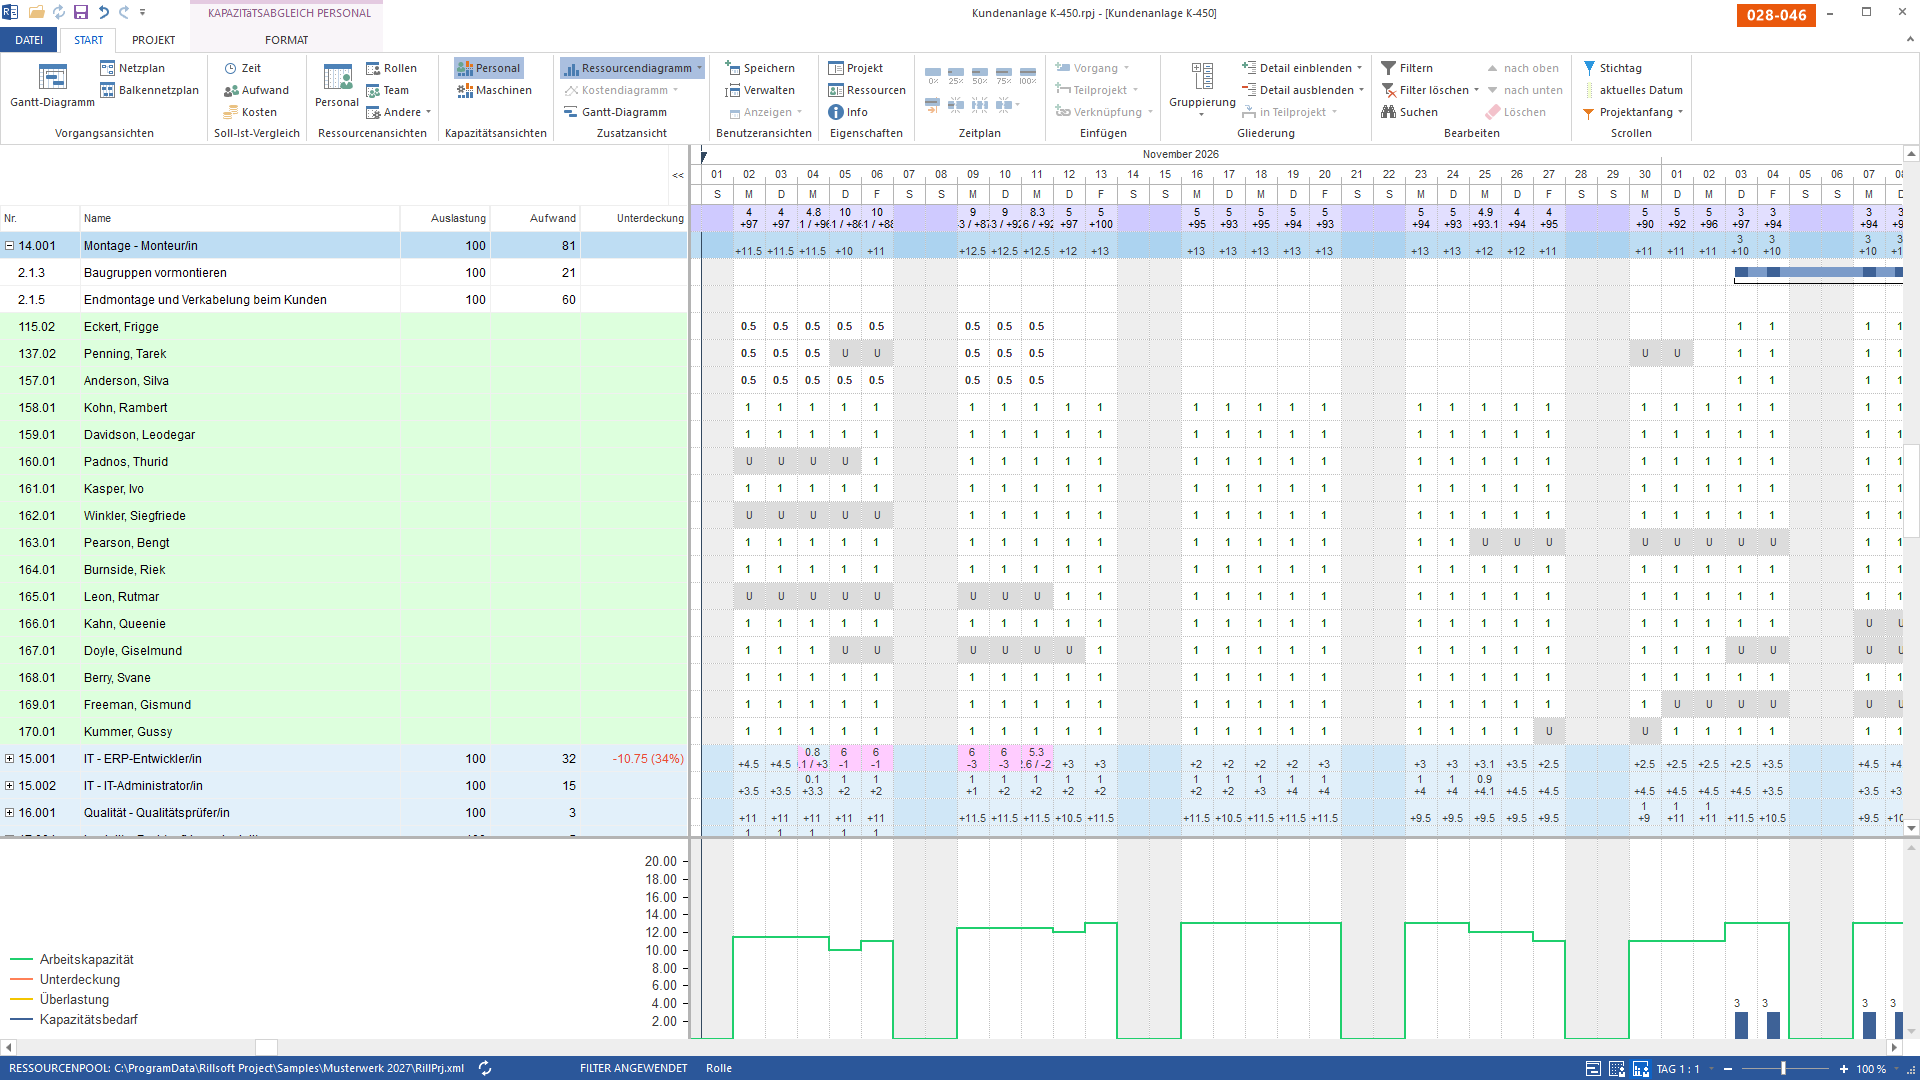
Task: Click the Rillsoft application icon in the title bar
Action: (x=10, y=12)
